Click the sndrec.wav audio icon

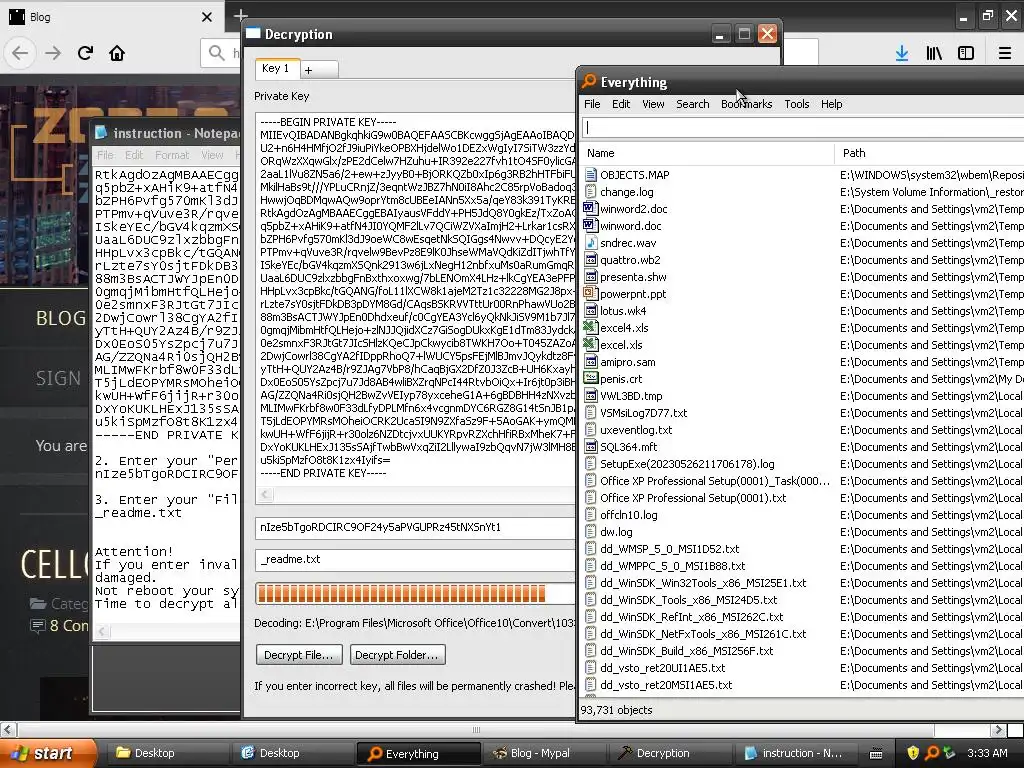click(x=591, y=242)
